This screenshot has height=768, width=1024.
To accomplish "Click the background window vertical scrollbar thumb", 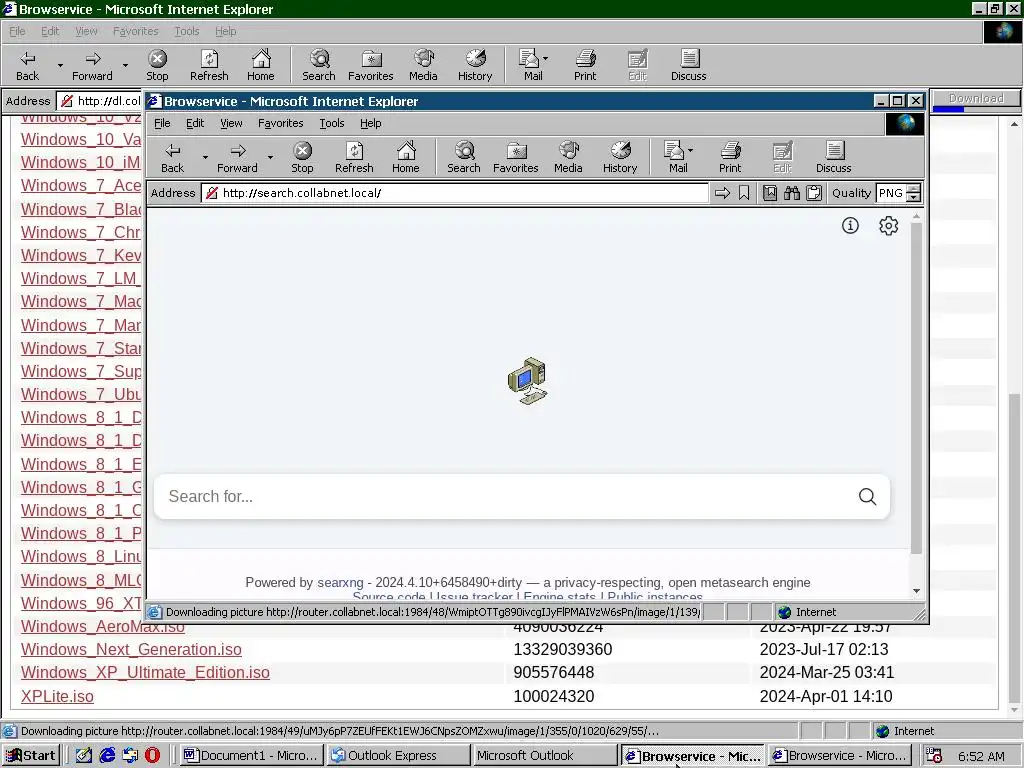I will [x=1014, y=547].
